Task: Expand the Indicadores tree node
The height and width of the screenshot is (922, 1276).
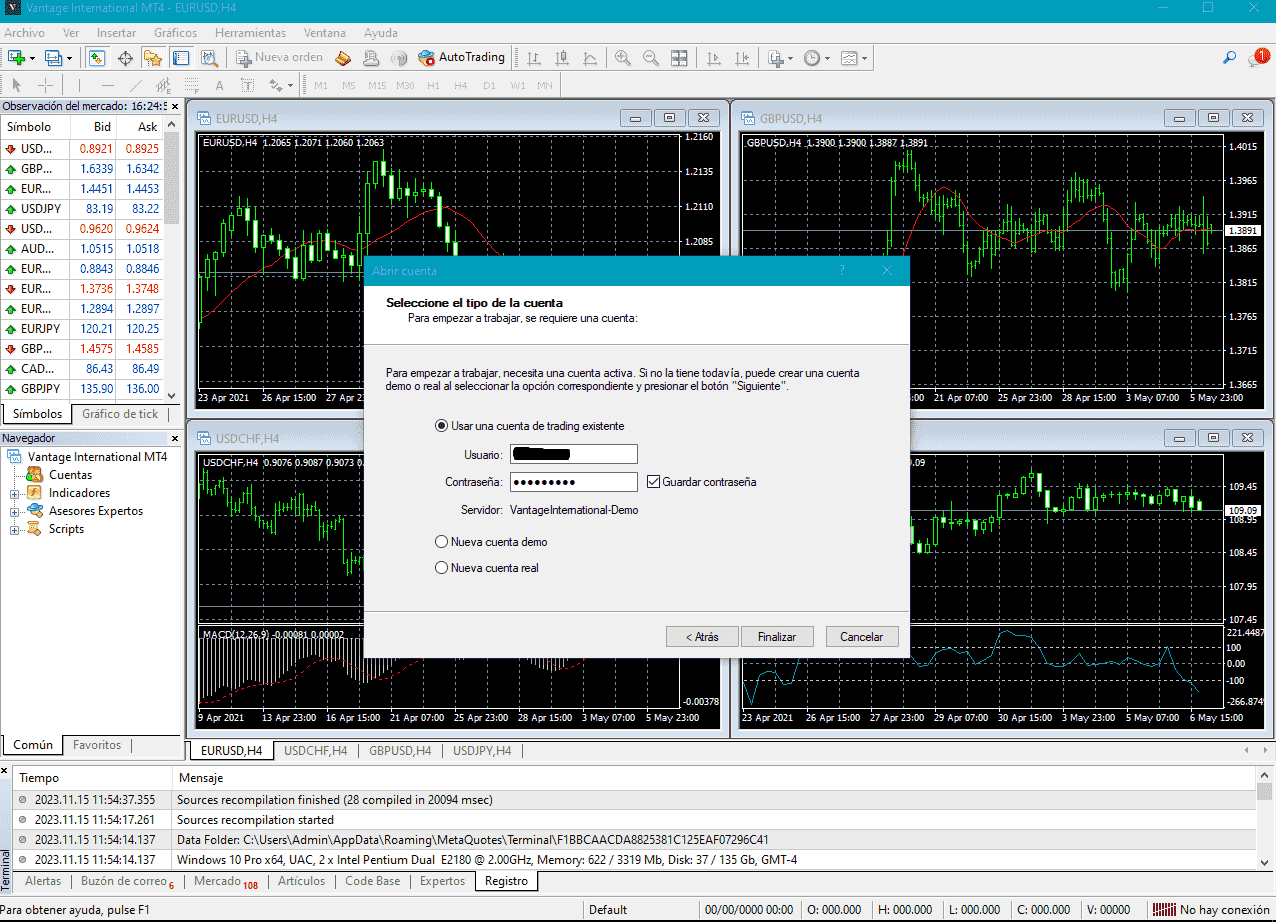Action: pos(15,493)
